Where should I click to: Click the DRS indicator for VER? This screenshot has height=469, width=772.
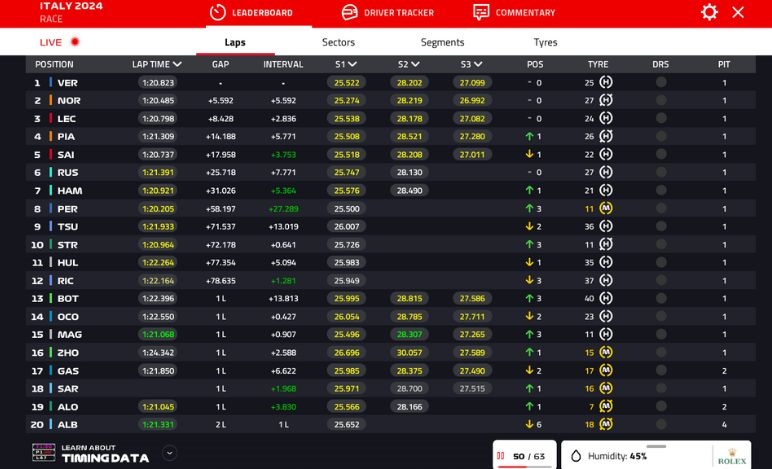click(x=661, y=83)
